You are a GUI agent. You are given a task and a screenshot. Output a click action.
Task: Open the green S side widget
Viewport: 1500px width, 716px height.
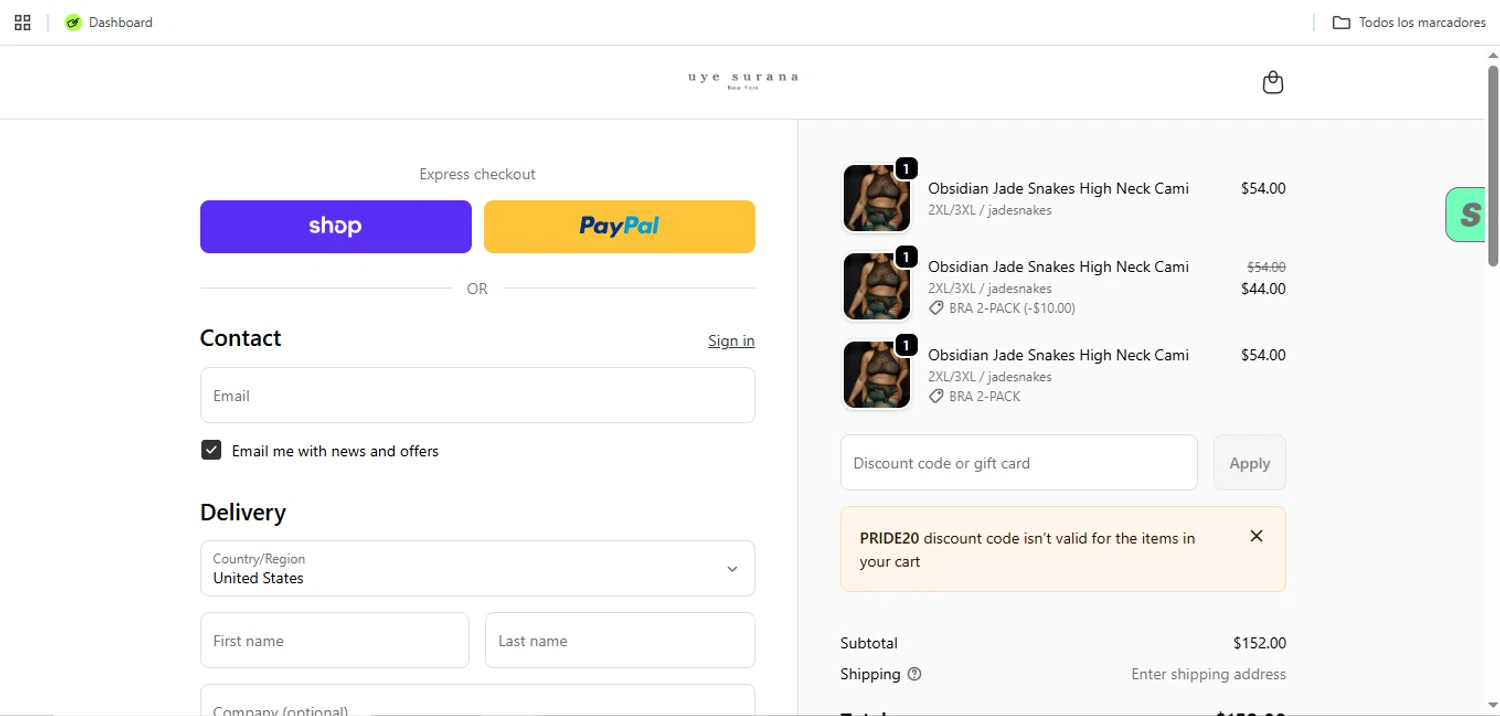(x=1467, y=214)
